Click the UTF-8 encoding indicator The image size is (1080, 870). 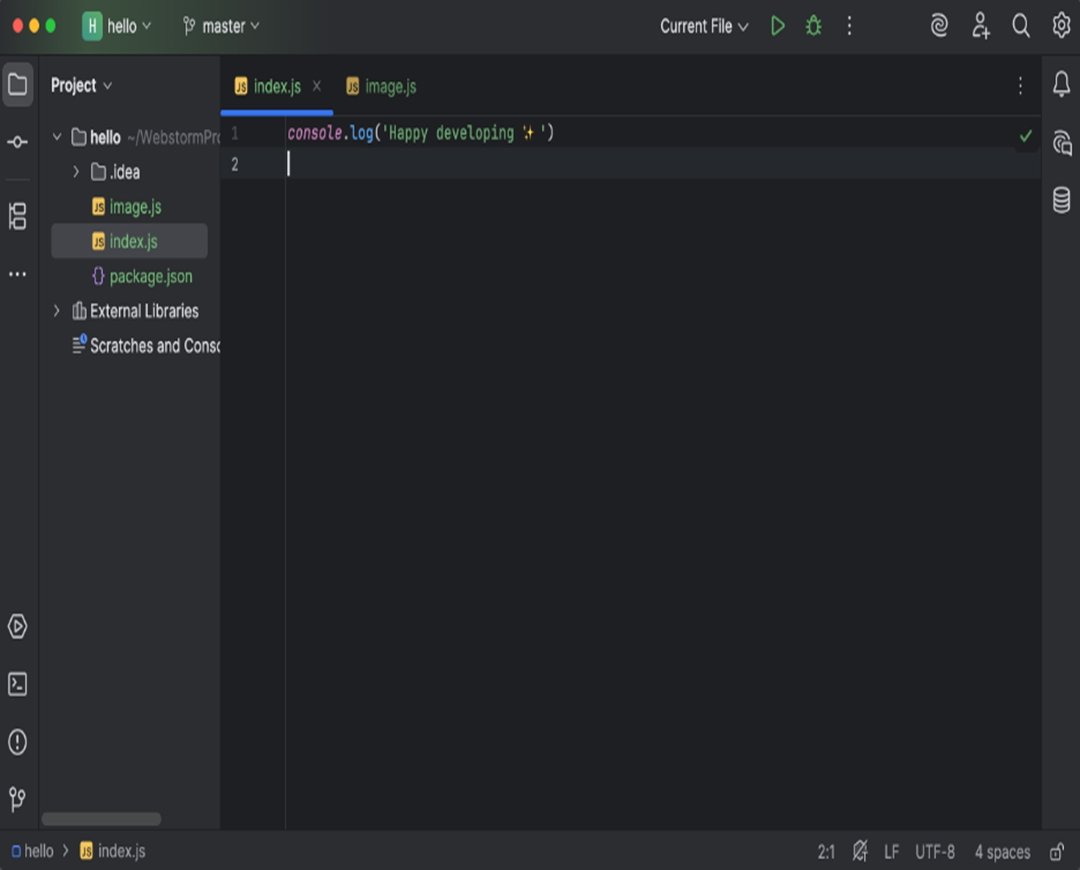935,852
